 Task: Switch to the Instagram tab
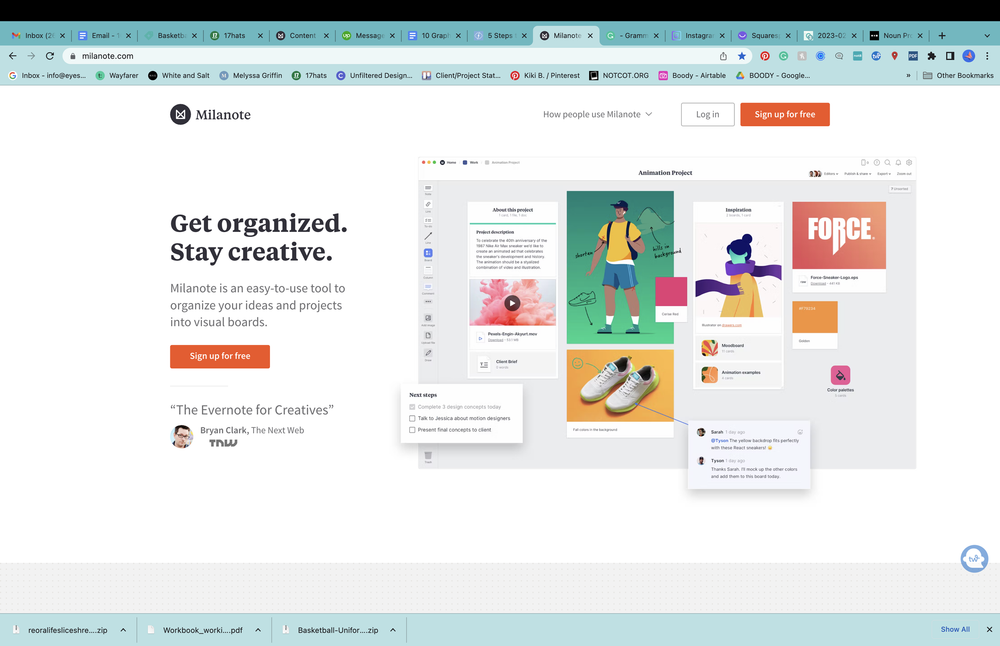696,36
